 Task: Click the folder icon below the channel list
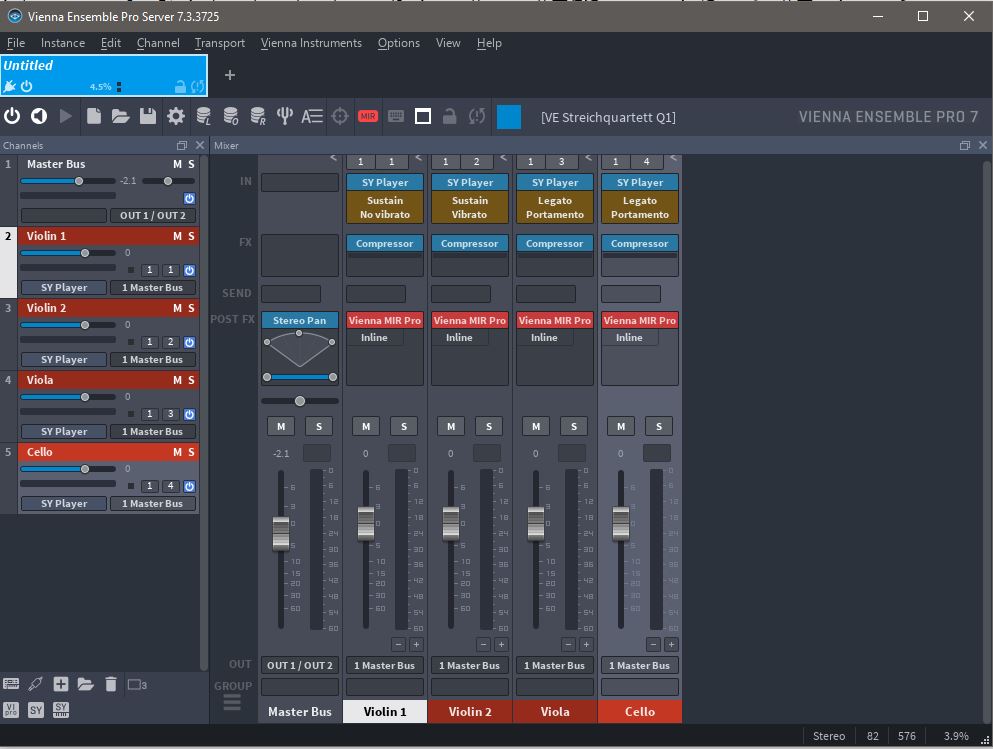(x=85, y=684)
